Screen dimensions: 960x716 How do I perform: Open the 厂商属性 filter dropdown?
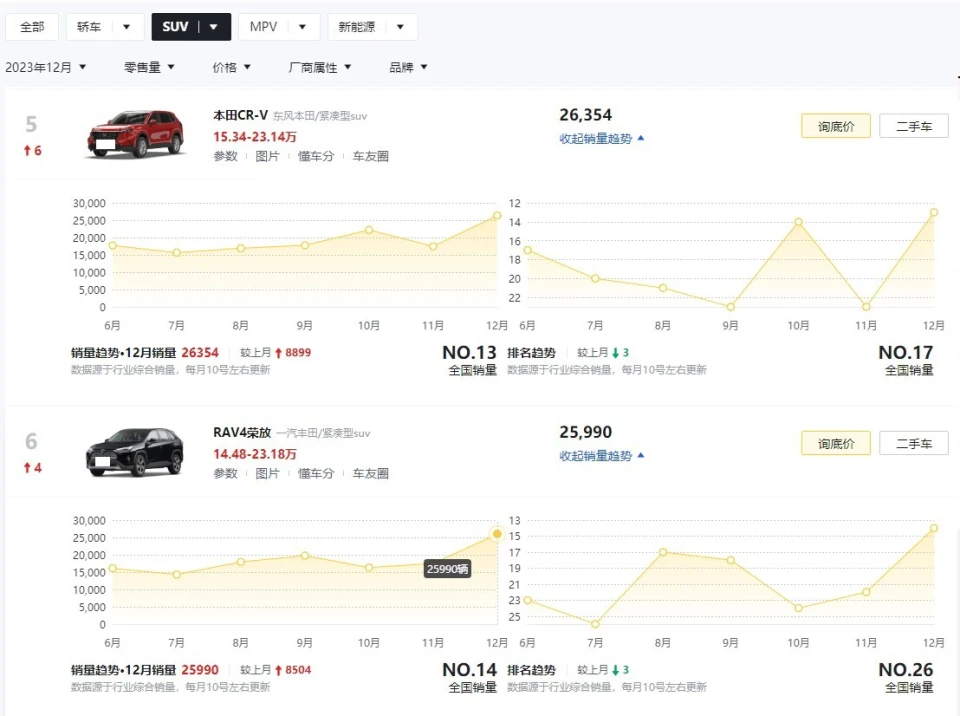(320, 67)
